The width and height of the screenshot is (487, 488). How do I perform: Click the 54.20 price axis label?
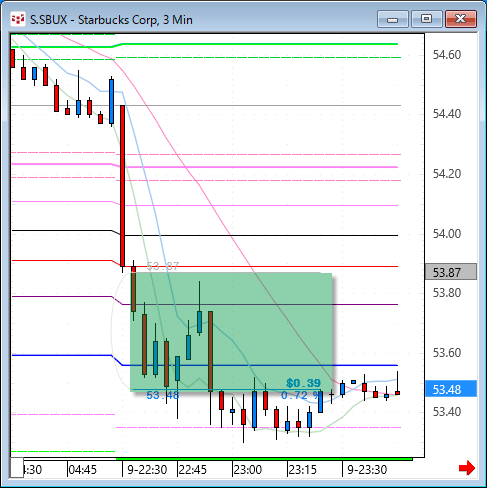click(447, 174)
